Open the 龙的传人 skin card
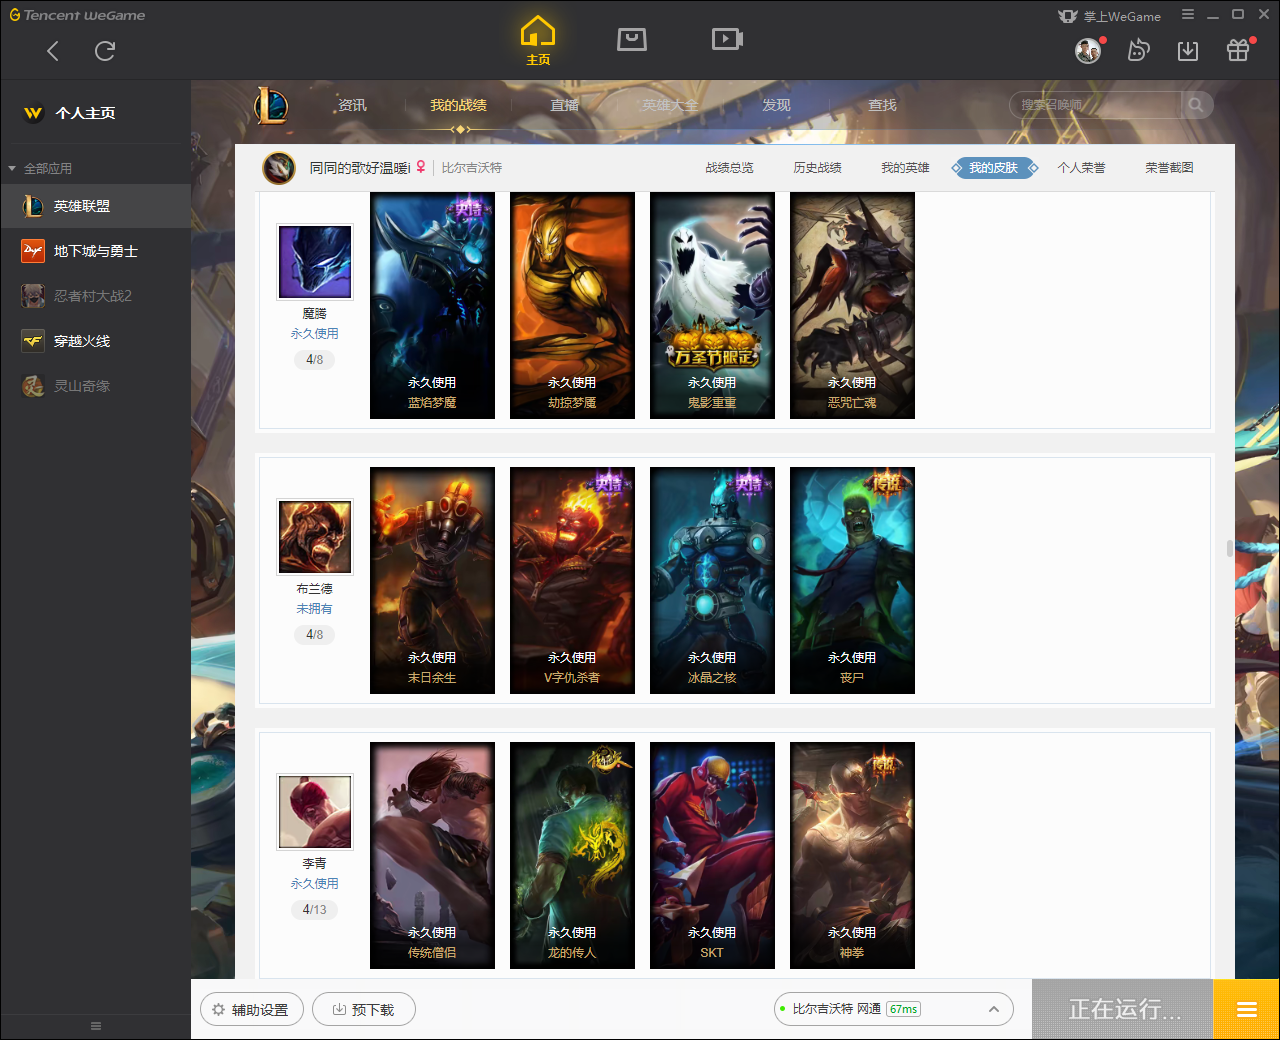Viewport: 1280px width, 1040px height. click(572, 855)
